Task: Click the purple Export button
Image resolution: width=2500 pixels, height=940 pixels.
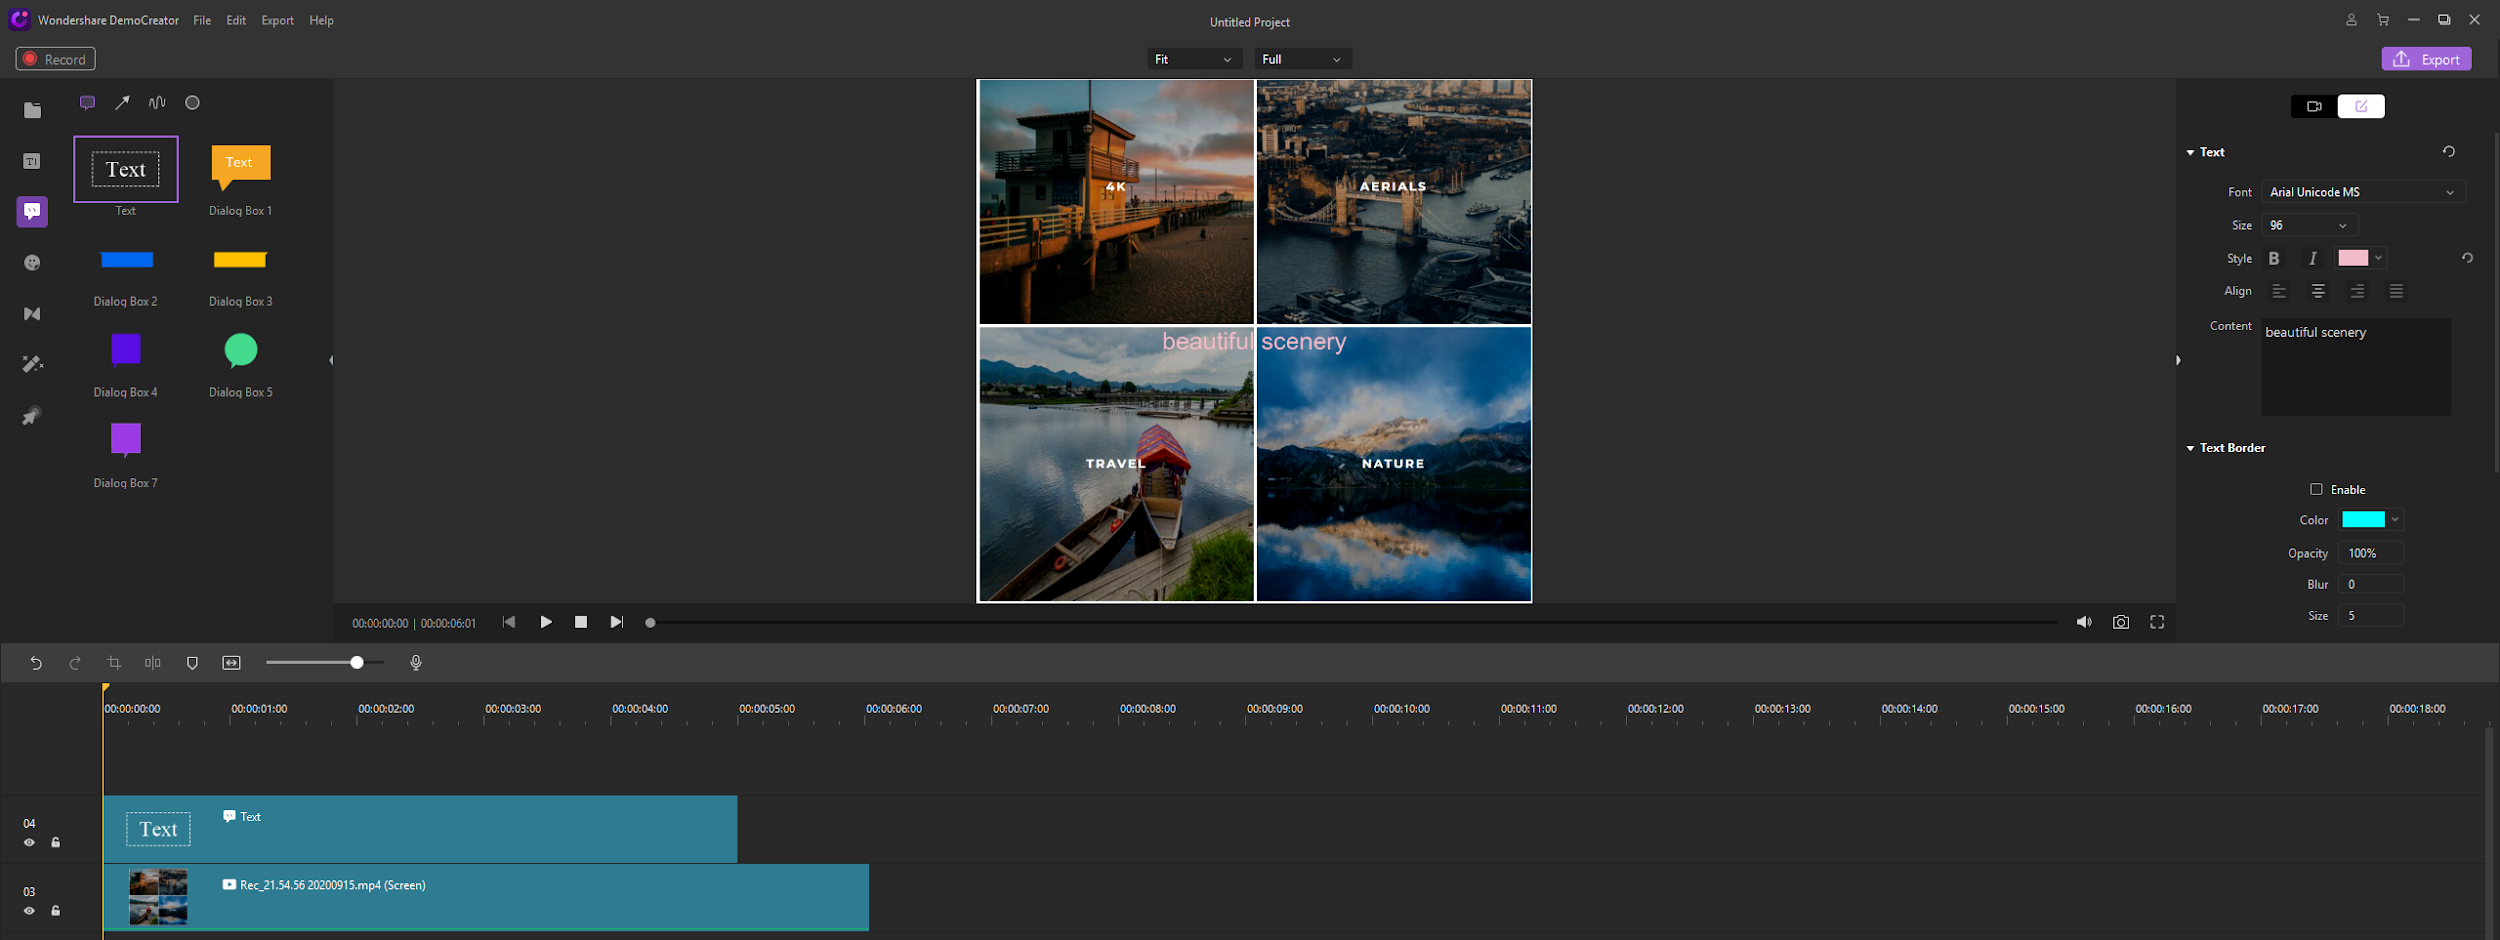Action: coord(2426,60)
